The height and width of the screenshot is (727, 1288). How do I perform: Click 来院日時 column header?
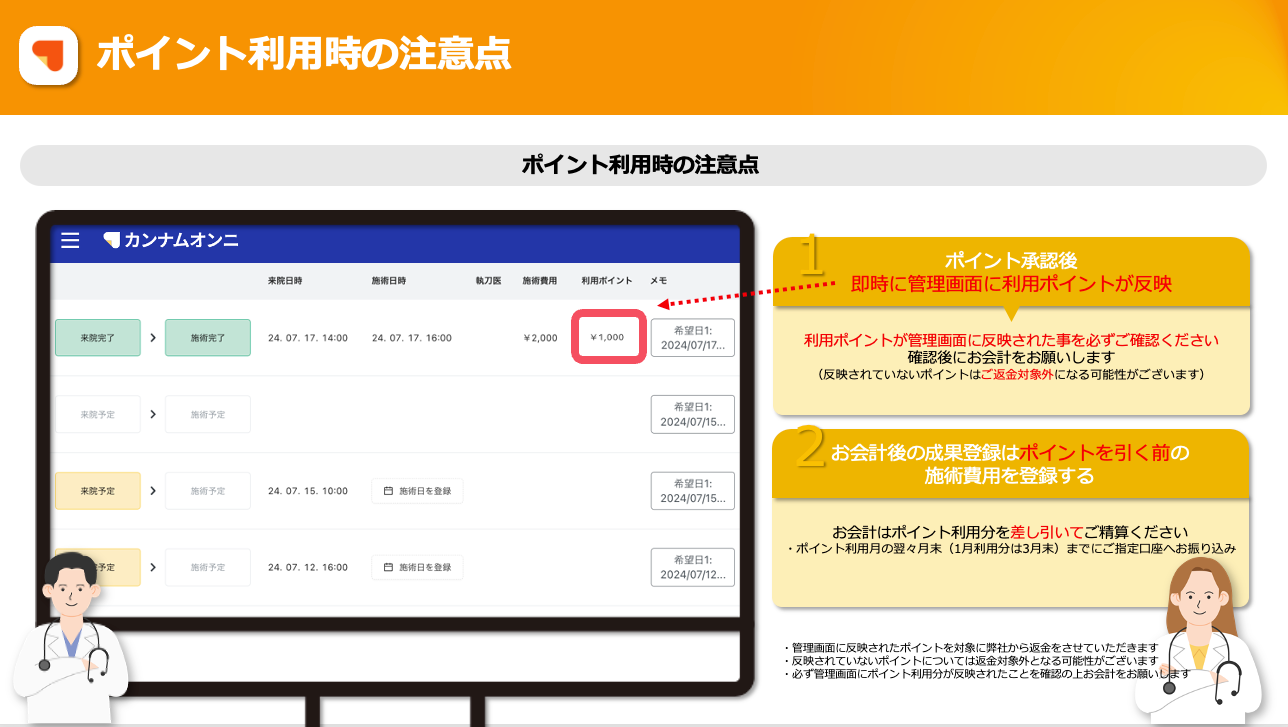285,281
